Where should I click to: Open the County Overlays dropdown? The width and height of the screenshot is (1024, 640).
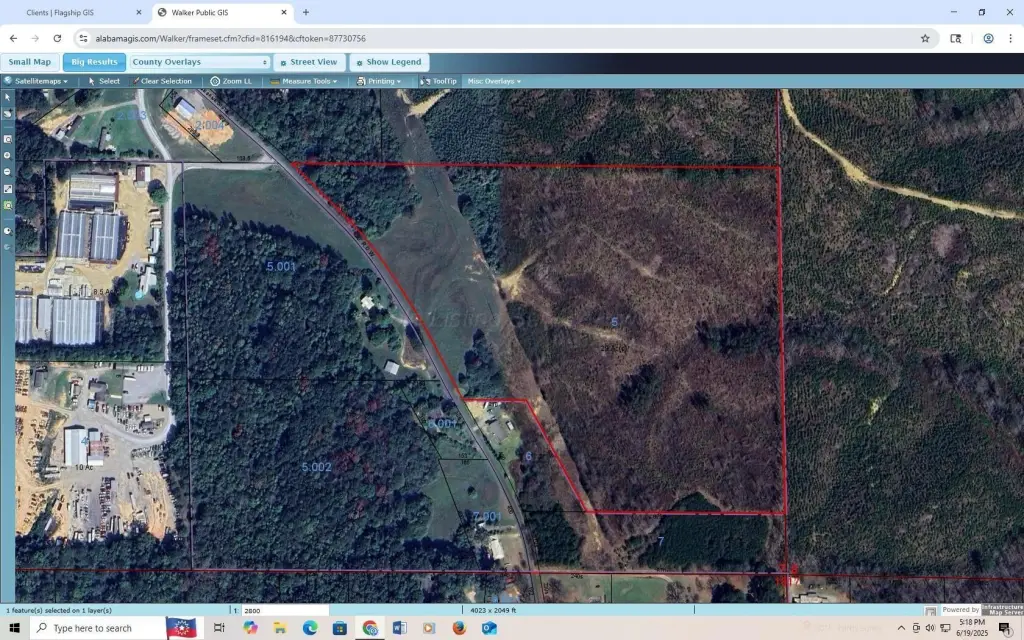(200, 62)
